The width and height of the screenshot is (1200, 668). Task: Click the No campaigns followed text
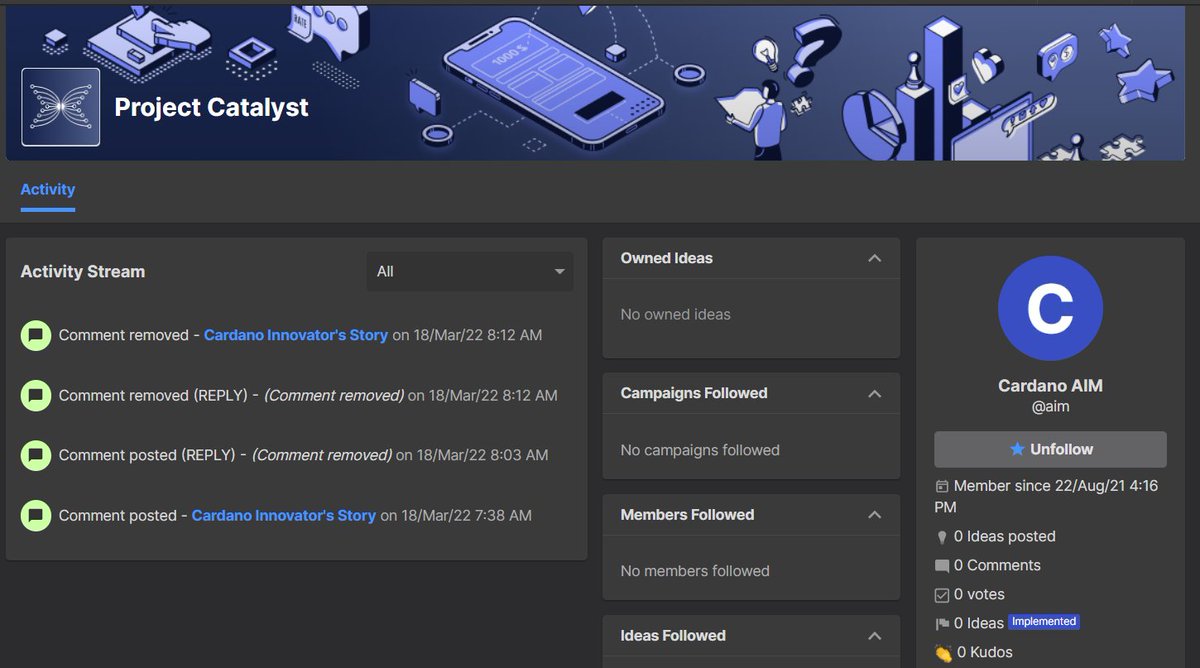700,450
